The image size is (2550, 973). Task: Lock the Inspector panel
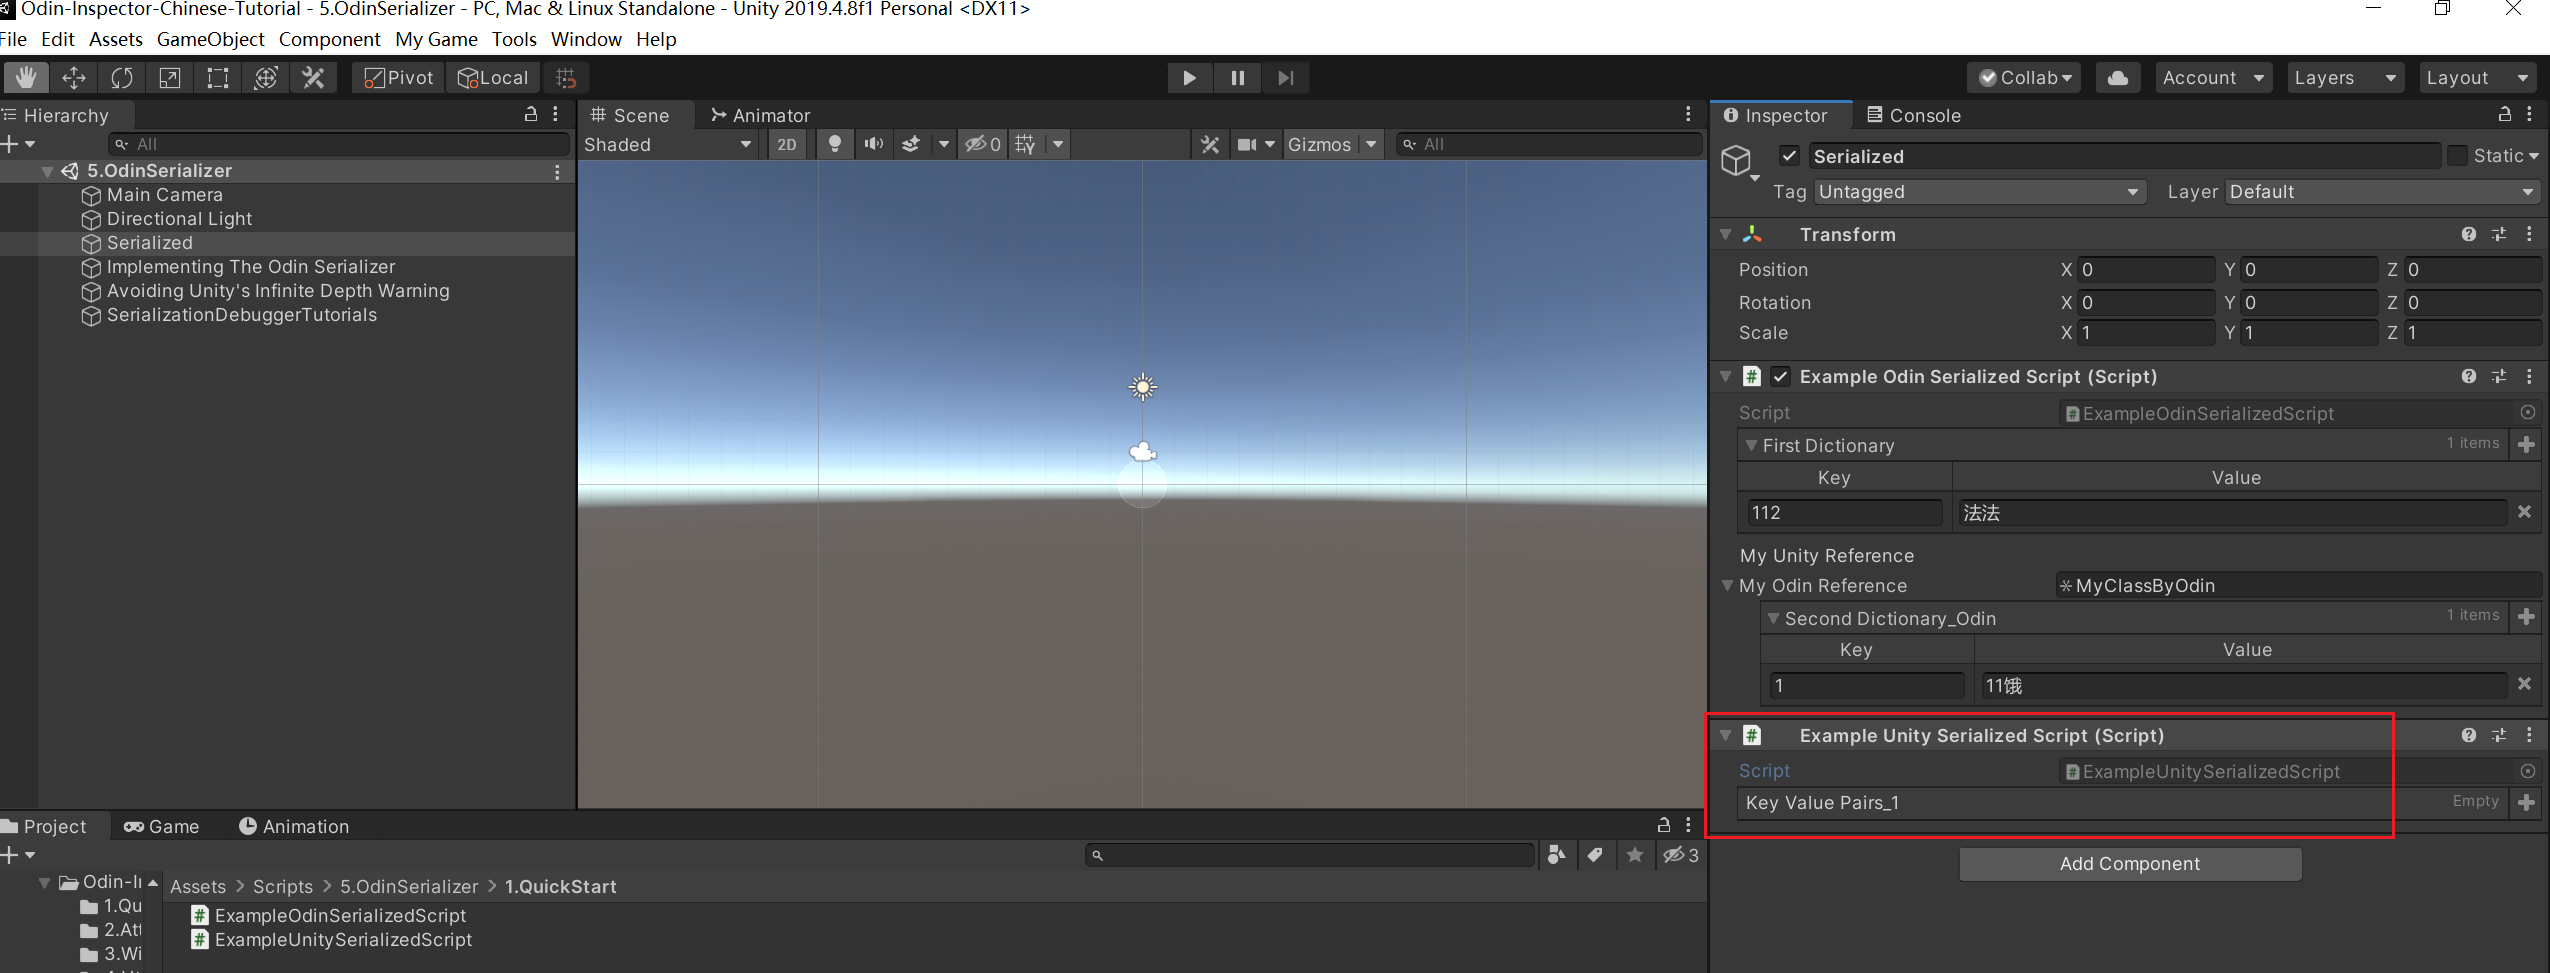click(x=2504, y=114)
